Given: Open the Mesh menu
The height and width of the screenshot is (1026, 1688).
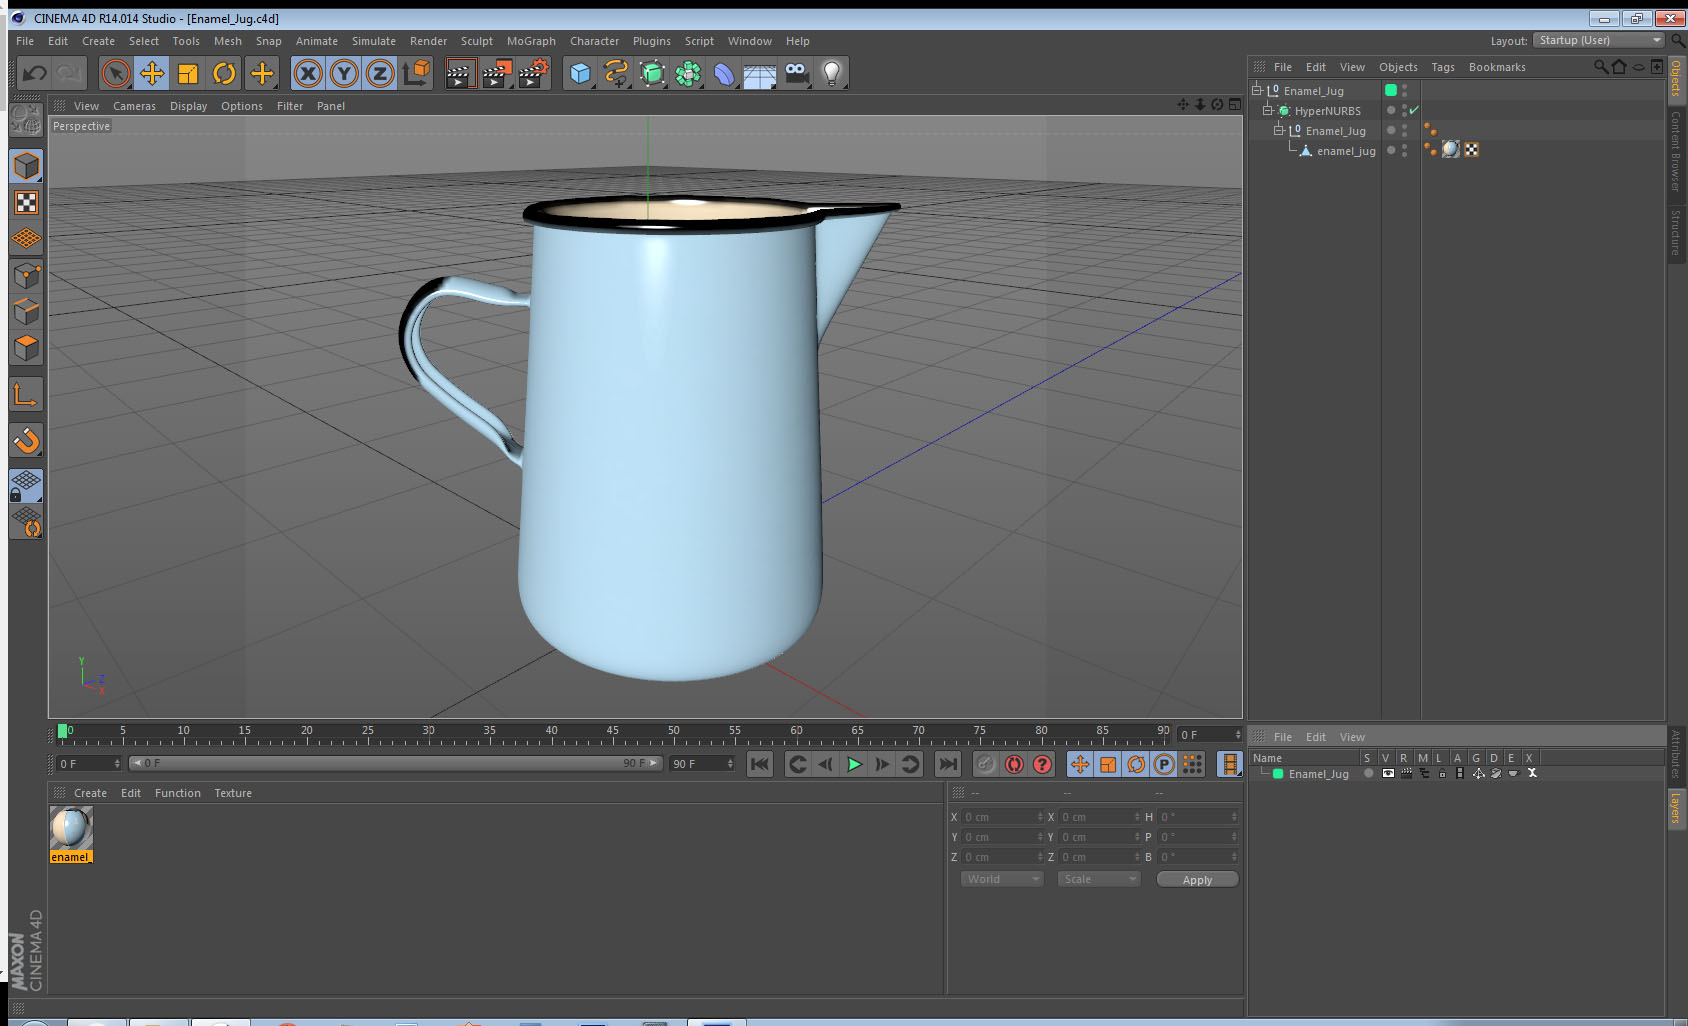Looking at the screenshot, I should tap(228, 41).
